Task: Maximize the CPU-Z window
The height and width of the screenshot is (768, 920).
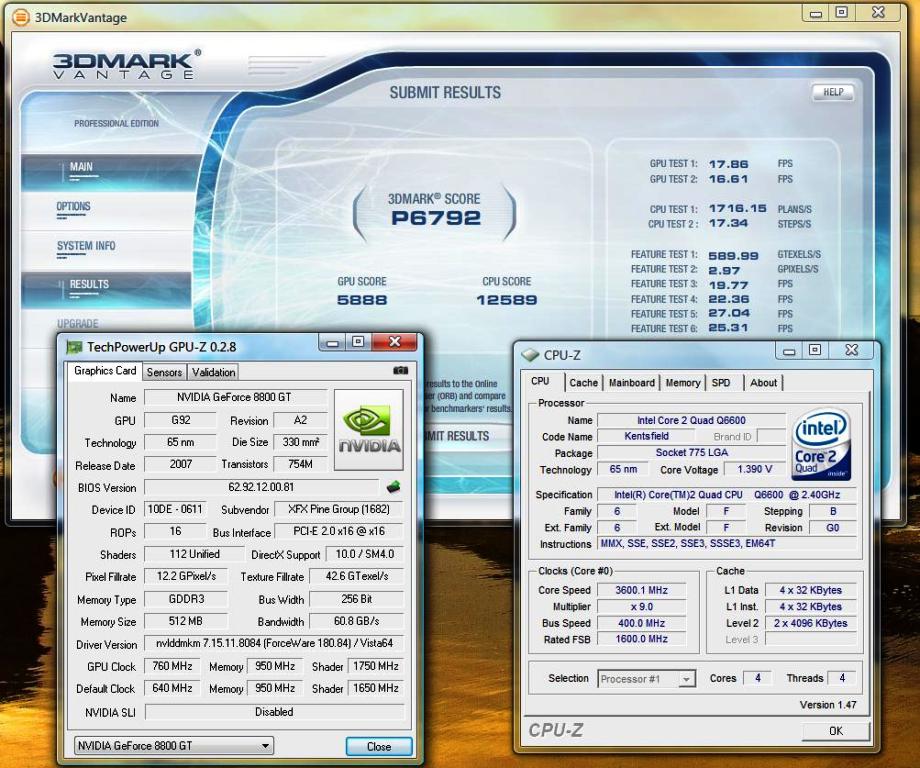Action: 815,351
